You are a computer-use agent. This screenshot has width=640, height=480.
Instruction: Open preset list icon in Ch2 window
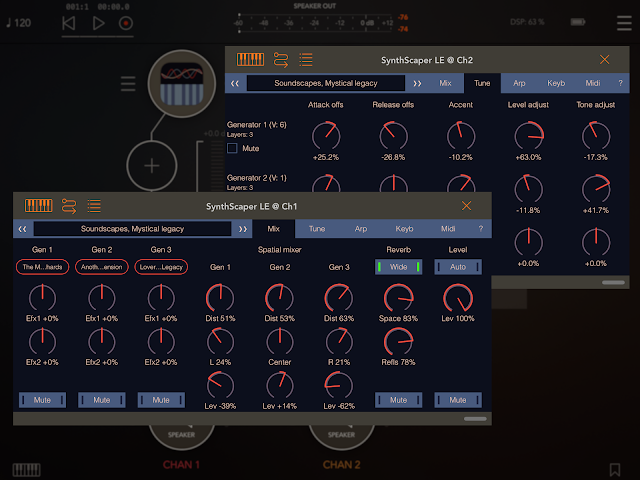[x=306, y=60]
